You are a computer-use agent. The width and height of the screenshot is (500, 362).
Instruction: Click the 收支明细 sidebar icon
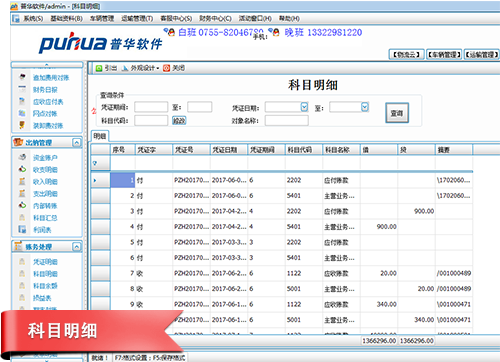pos(22,169)
